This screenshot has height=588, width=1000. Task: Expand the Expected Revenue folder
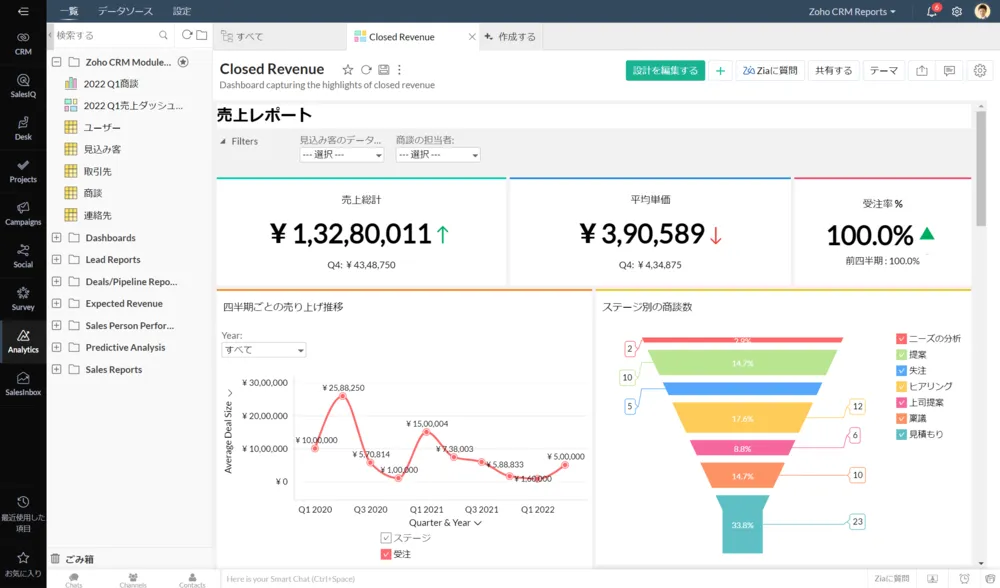pos(57,304)
